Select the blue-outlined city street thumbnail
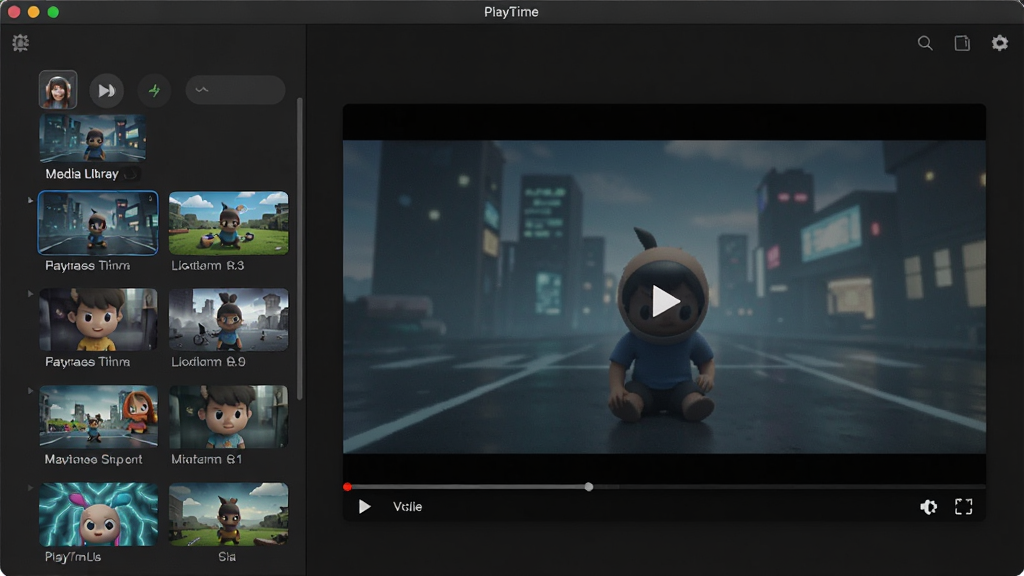 (98, 223)
